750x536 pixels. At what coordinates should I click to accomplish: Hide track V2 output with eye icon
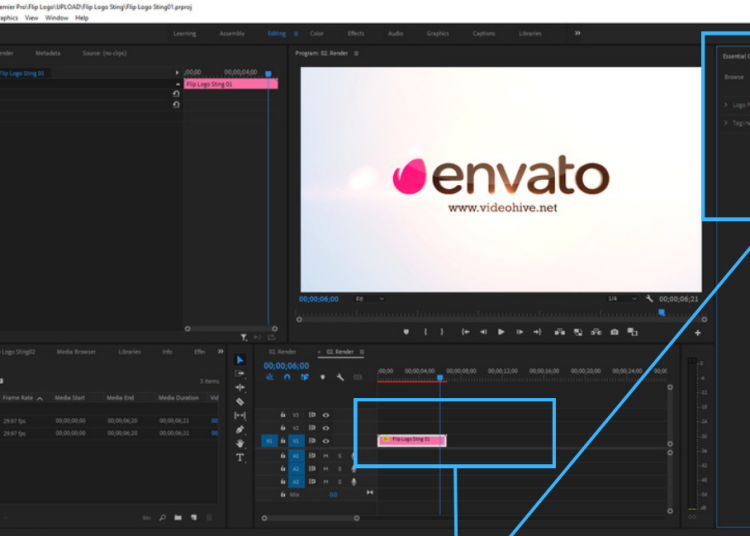[326, 428]
